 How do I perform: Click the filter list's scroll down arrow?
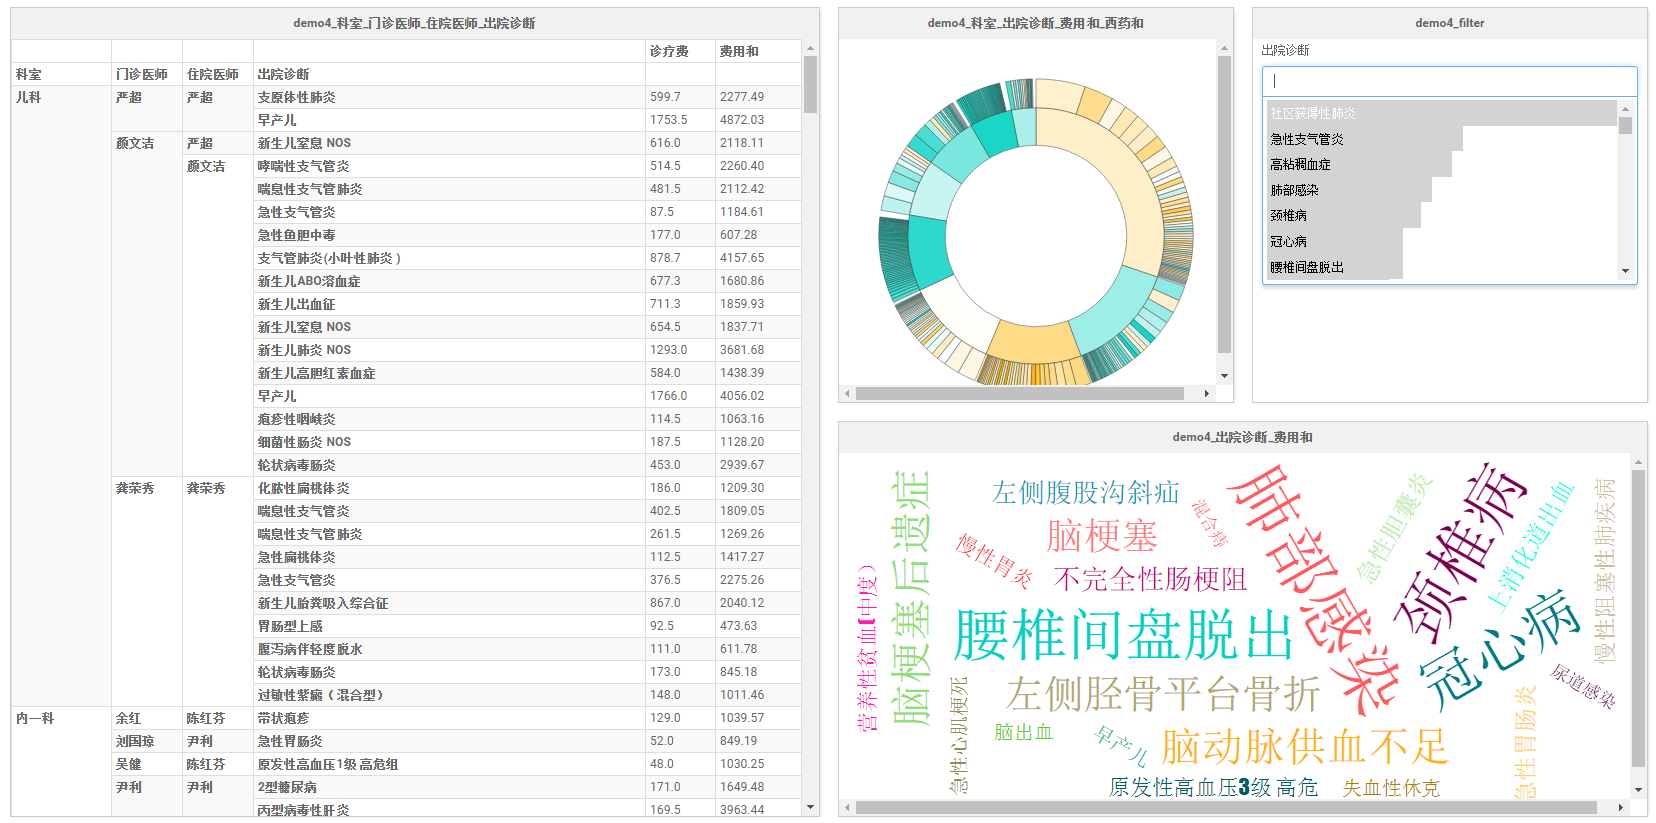tap(1625, 271)
